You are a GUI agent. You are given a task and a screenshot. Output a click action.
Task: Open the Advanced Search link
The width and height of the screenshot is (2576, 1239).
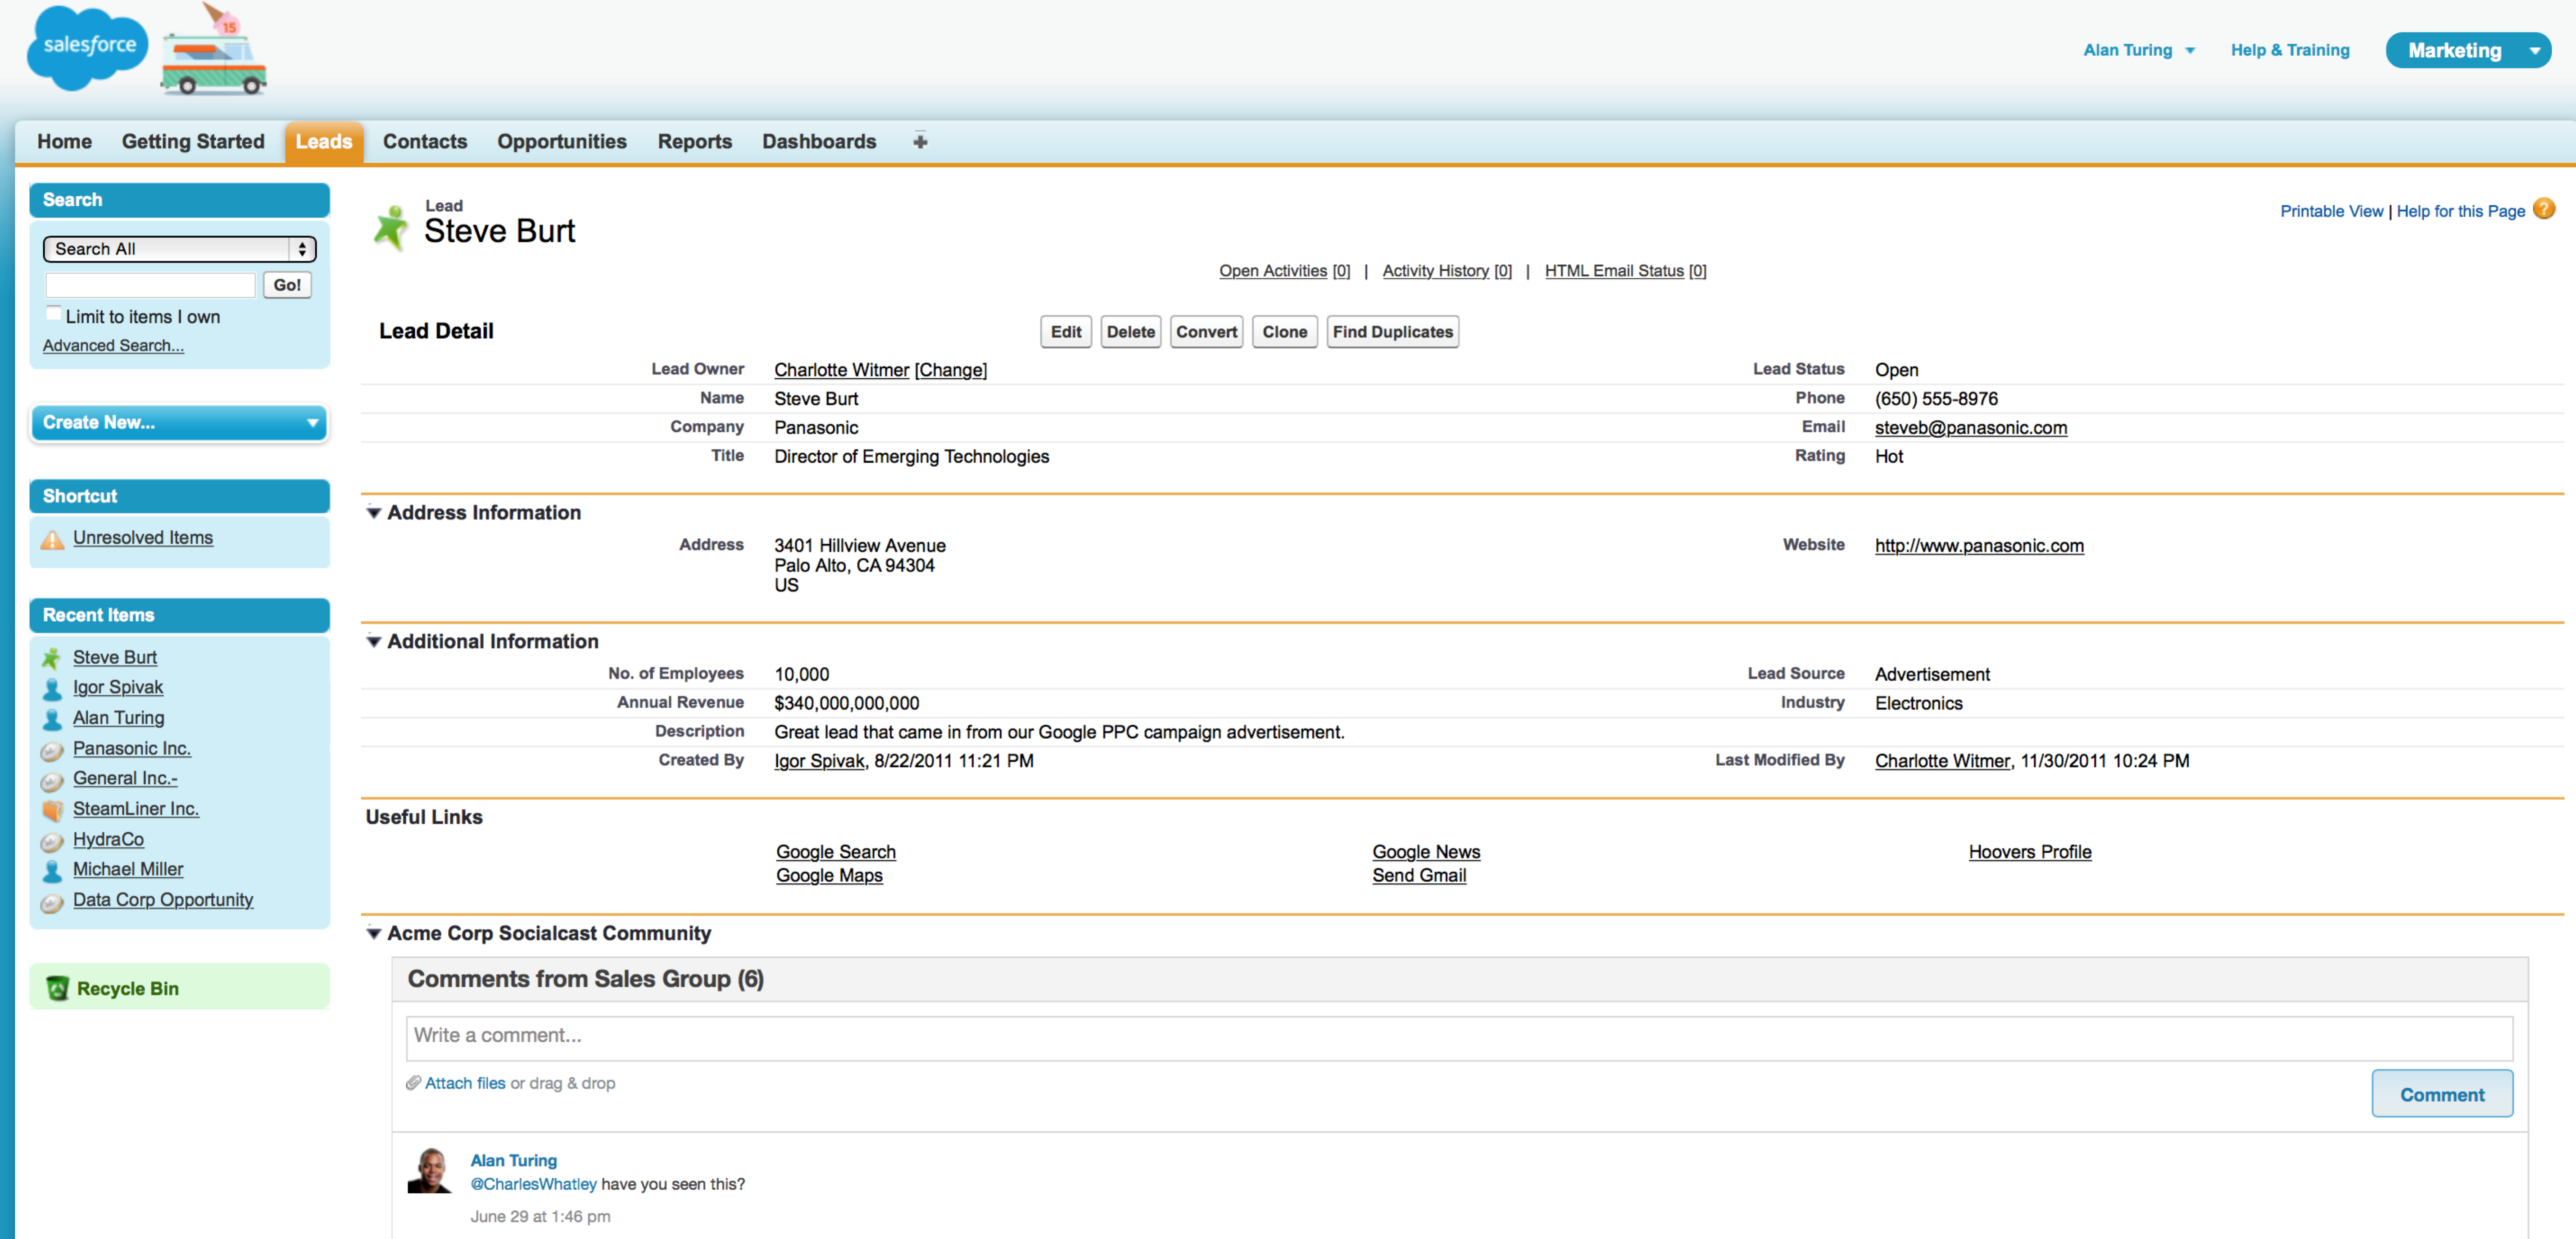(x=113, y=346)
